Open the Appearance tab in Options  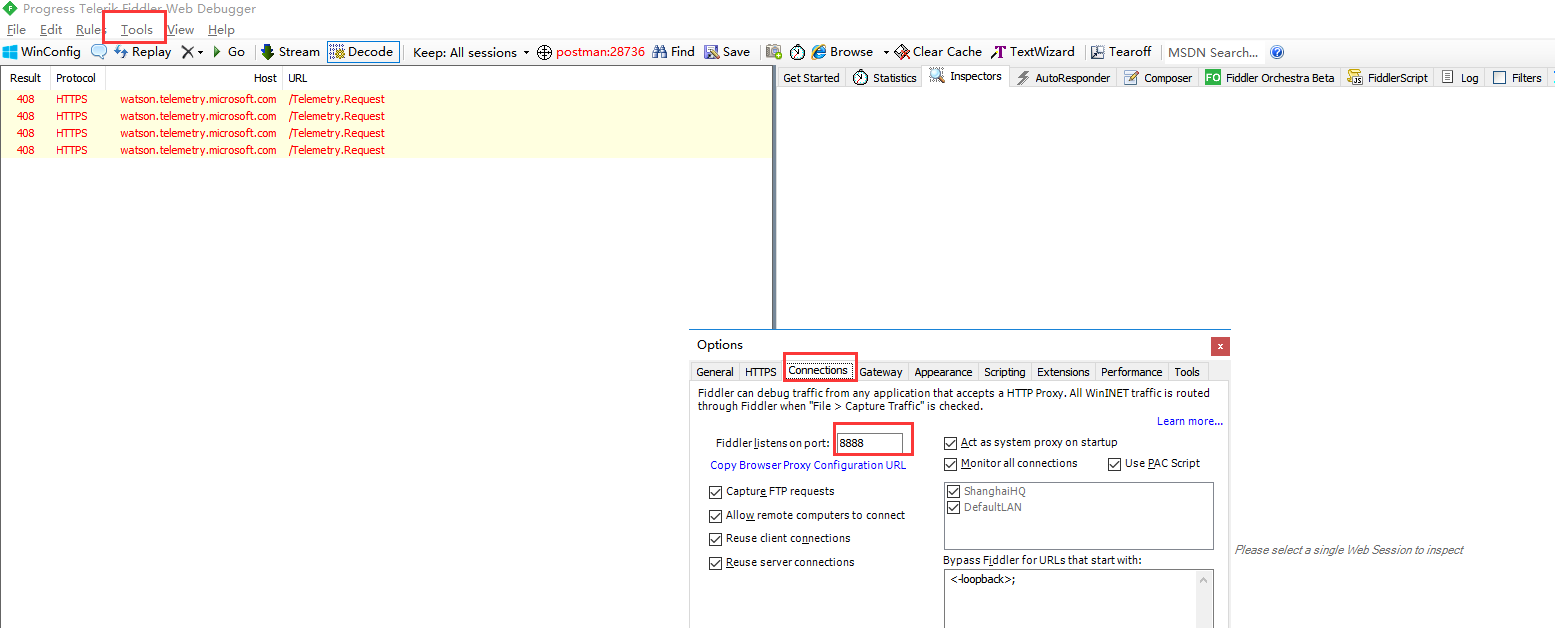click(x=943, y=372)
